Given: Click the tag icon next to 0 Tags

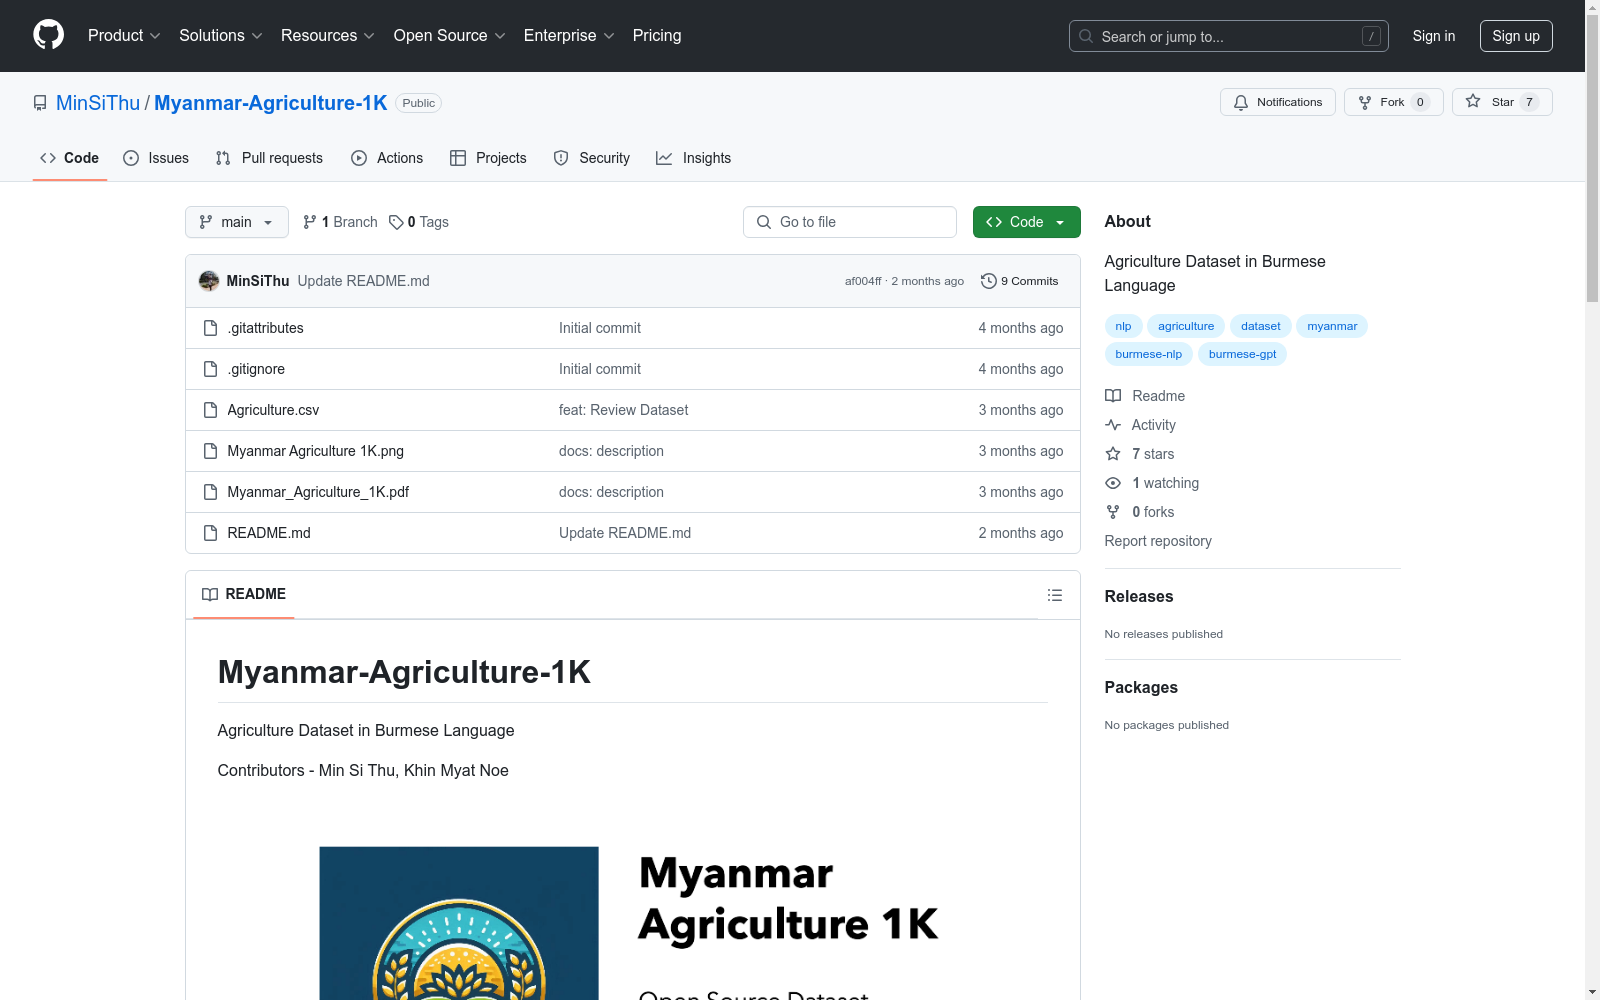Looking at the screenshot, I should click(396, 222).
